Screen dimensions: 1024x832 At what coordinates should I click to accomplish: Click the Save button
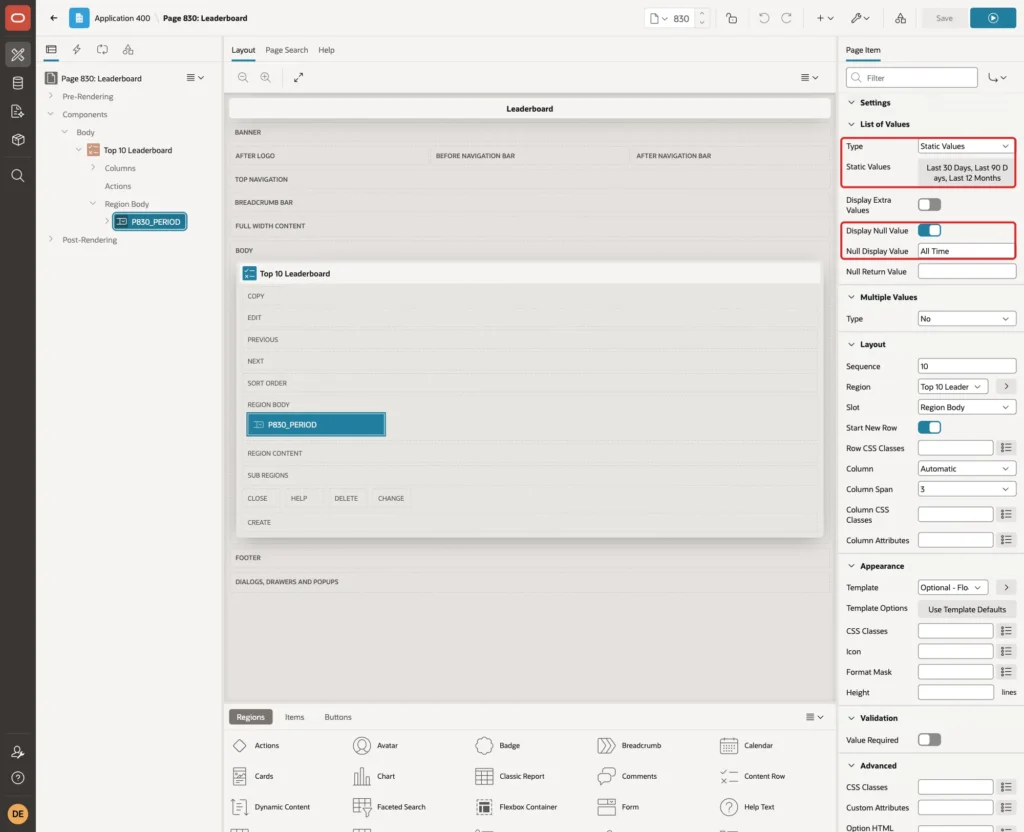944,18
